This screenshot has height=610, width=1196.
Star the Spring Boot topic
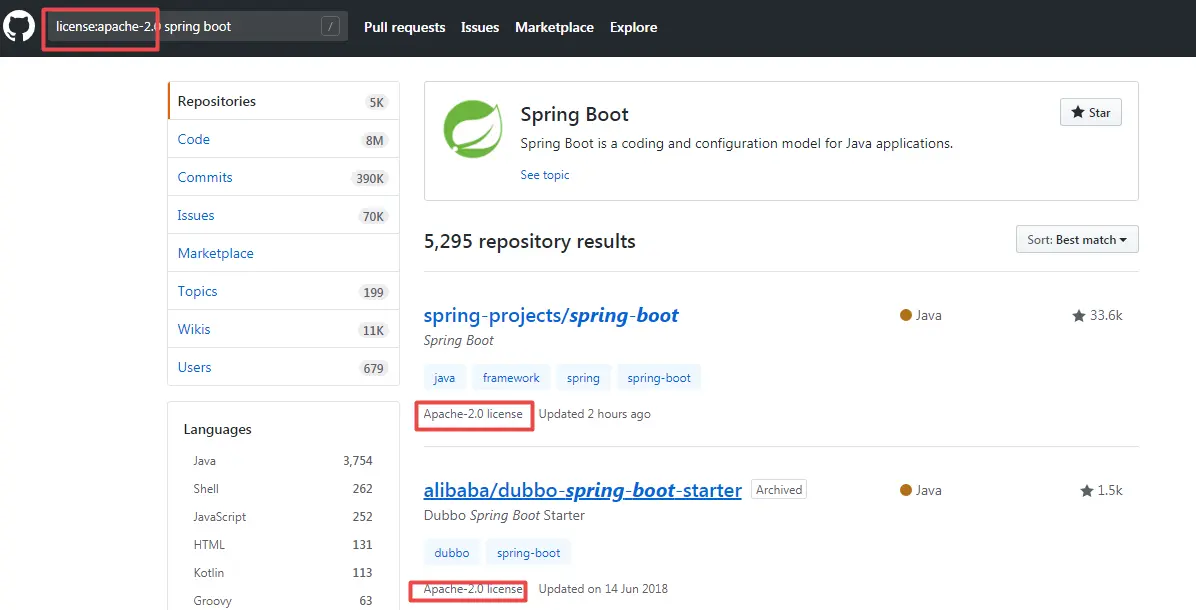1090,112
